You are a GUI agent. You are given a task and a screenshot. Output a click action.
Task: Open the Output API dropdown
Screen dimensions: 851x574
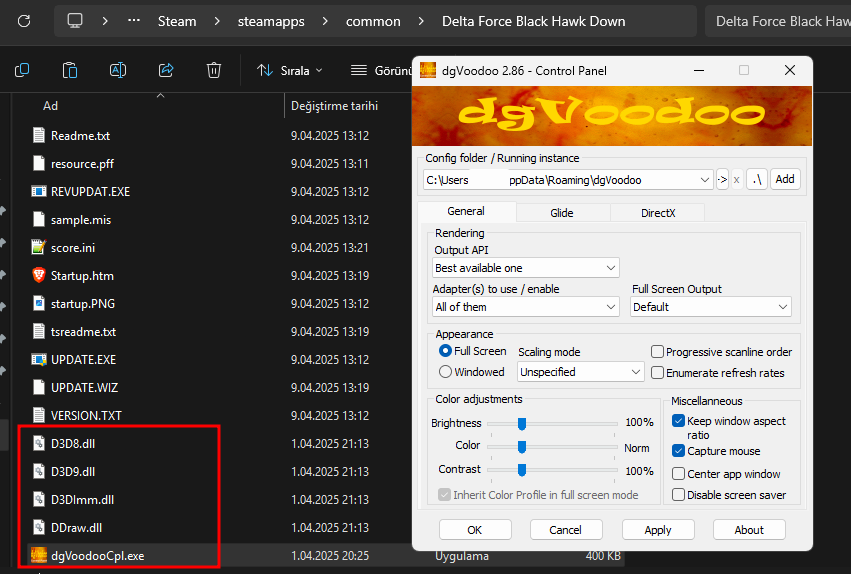click(x=525, y=268)
